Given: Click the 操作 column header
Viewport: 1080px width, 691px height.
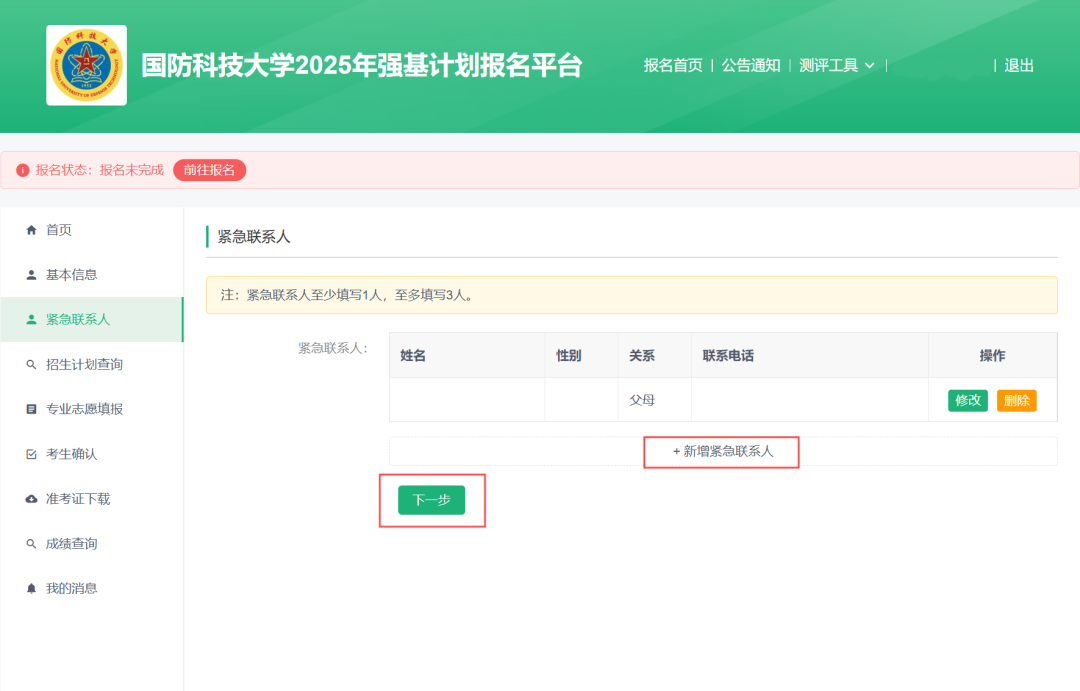Looking at the screenshot, I should pyautogui.click(x=993, y=355).
